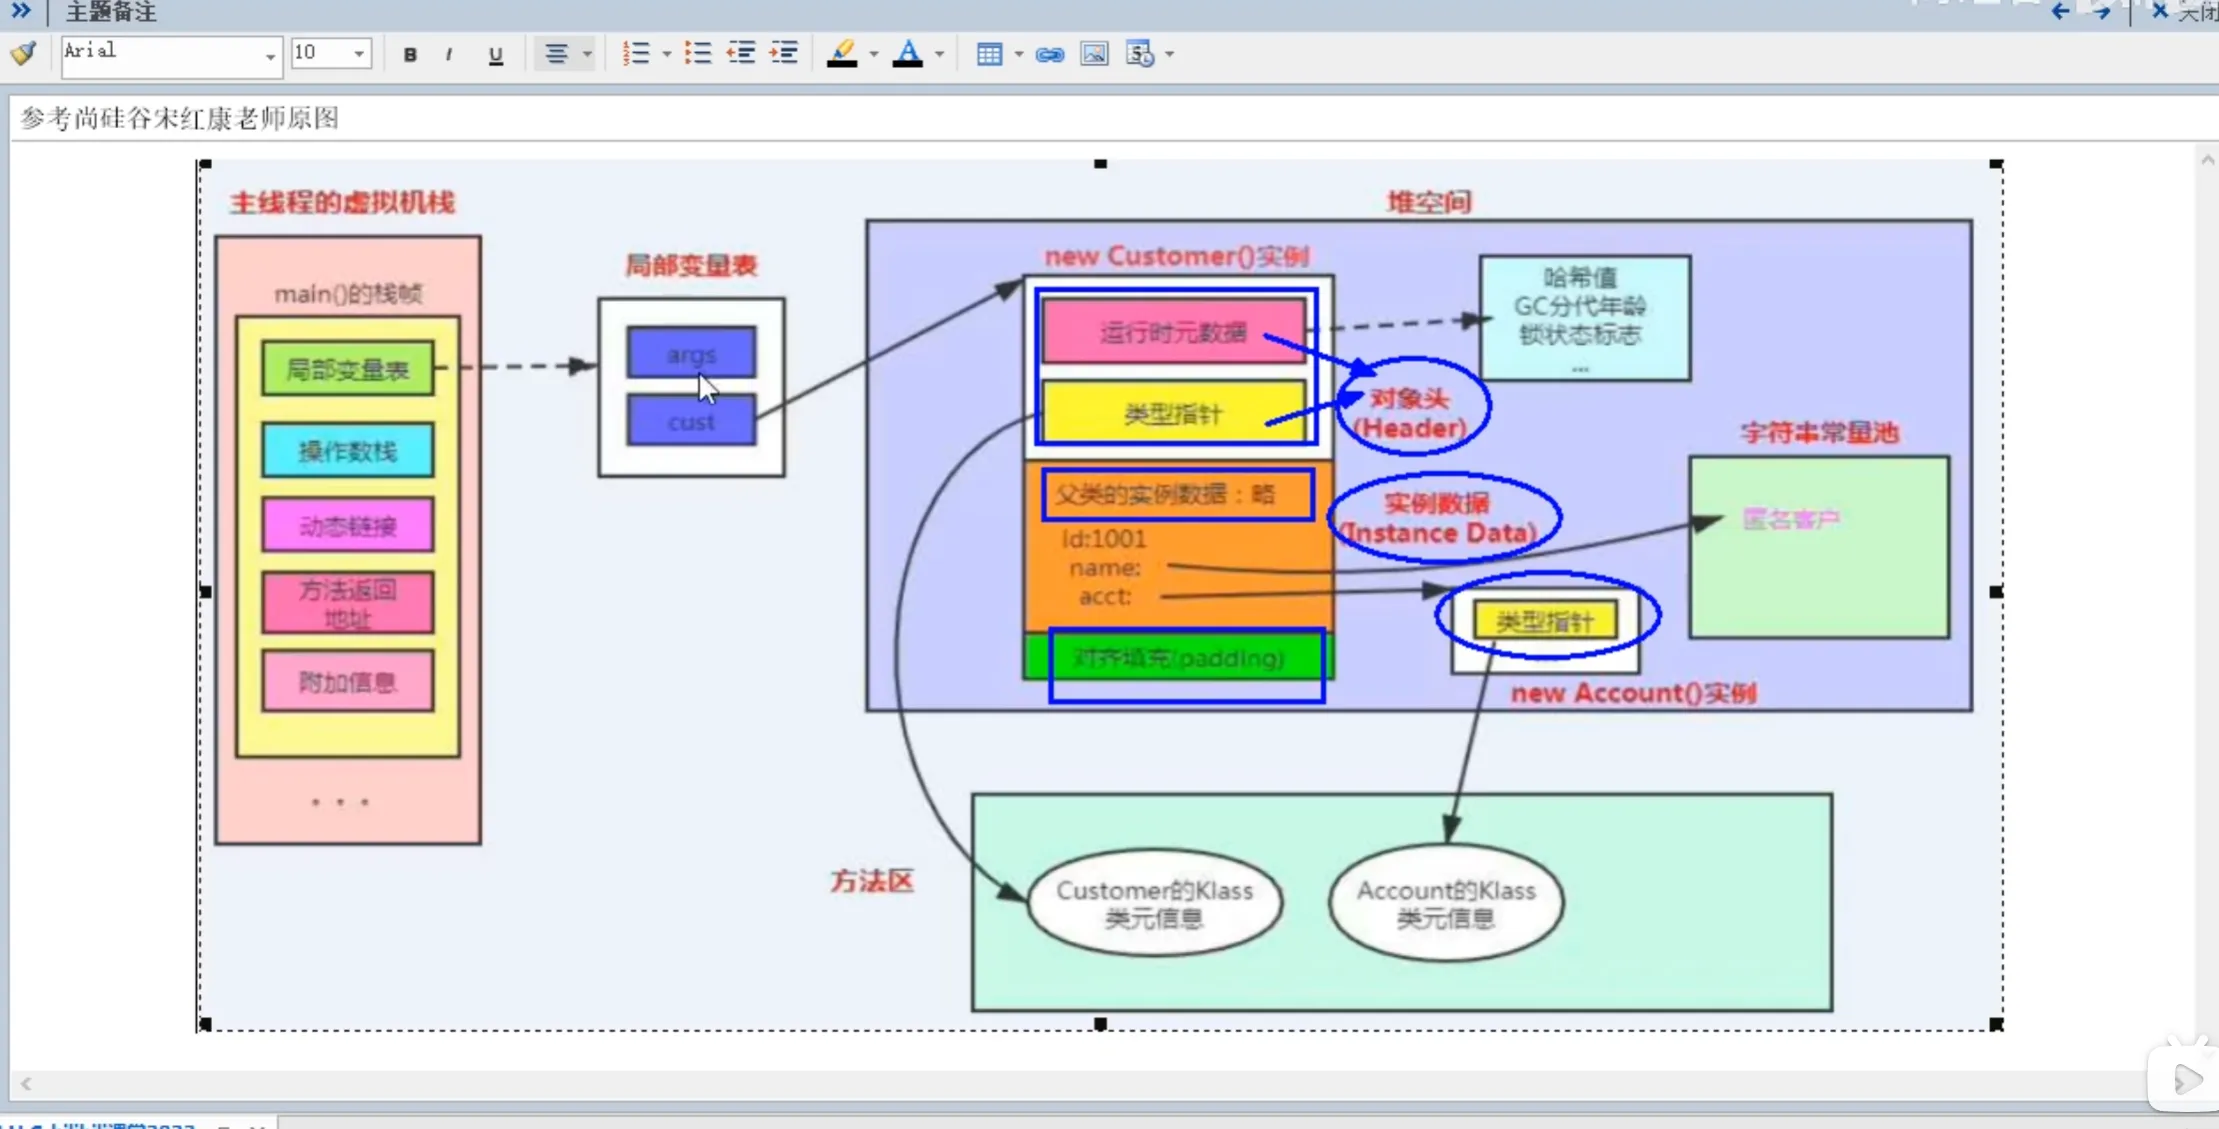Click the video play overlay button
This screenshot has width=2219, height=1129.
pyautogui.click(x=2186, y=1079)
